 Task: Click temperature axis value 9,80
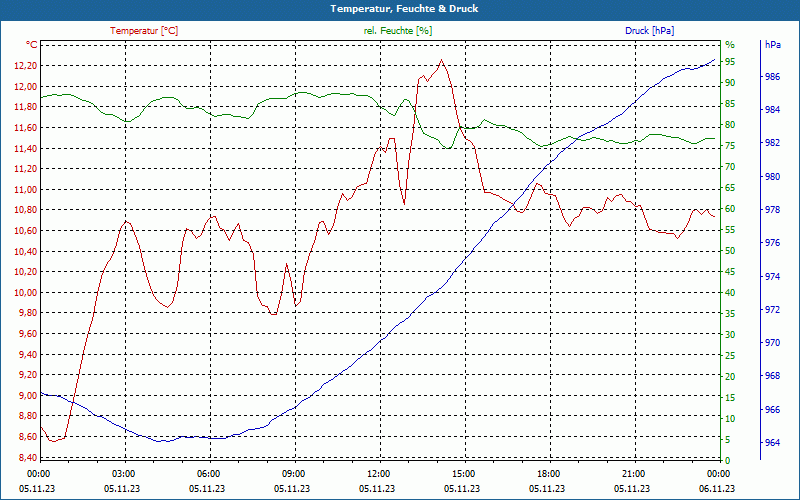pos(29,313)
